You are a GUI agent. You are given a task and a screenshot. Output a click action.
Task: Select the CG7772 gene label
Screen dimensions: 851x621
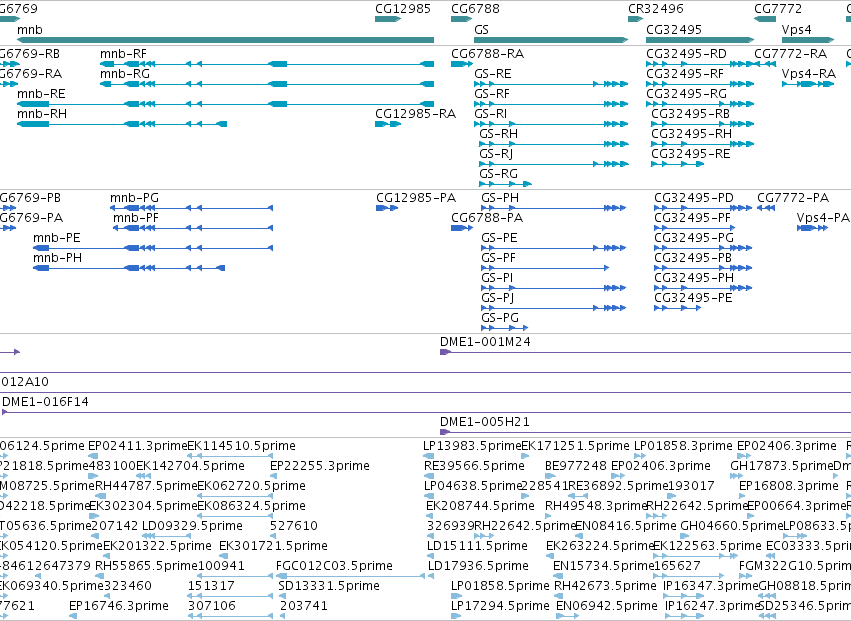[x=778, y=9]
